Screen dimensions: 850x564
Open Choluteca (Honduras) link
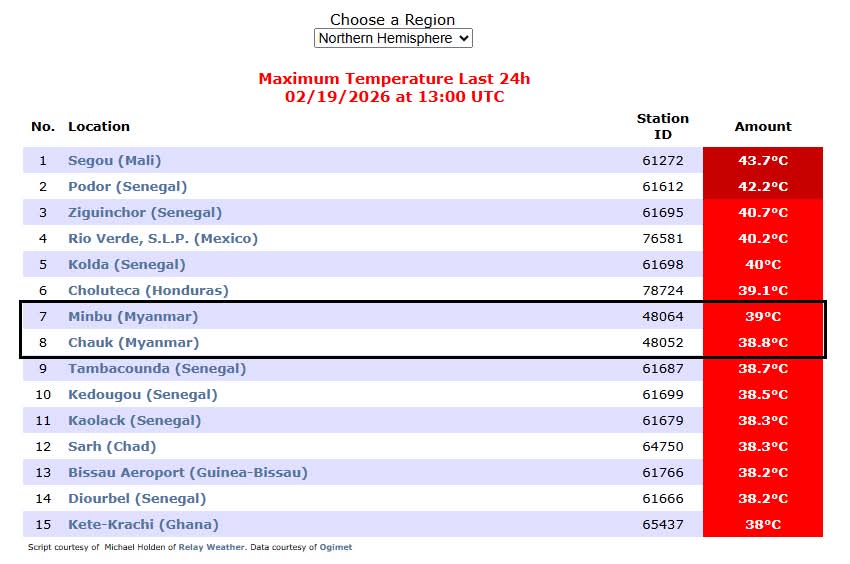pos(148,290)
